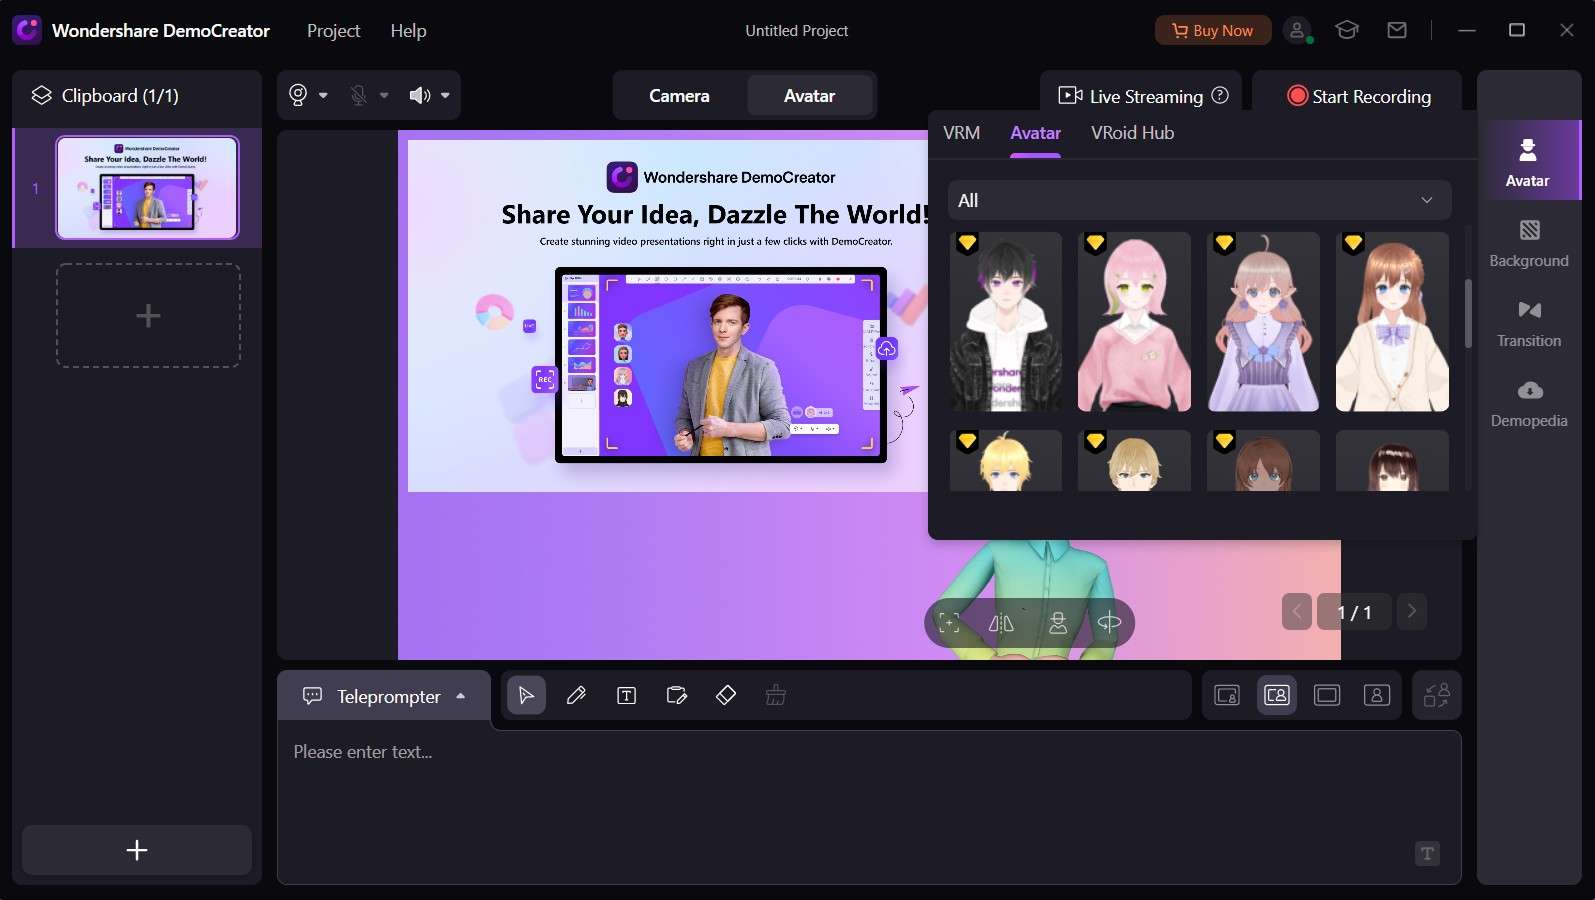Click the 1 / 1 page indicator
The image size is (1595, 900).
[1354, 612]
